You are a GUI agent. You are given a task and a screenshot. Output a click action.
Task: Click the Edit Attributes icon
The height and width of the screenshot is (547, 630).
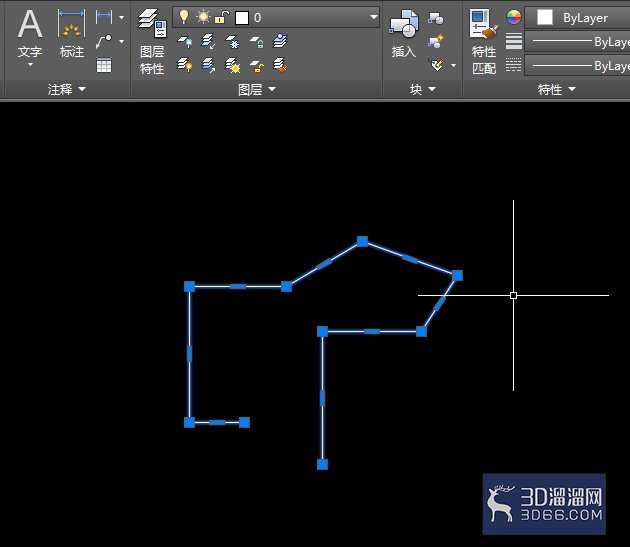tap(437, 65)
